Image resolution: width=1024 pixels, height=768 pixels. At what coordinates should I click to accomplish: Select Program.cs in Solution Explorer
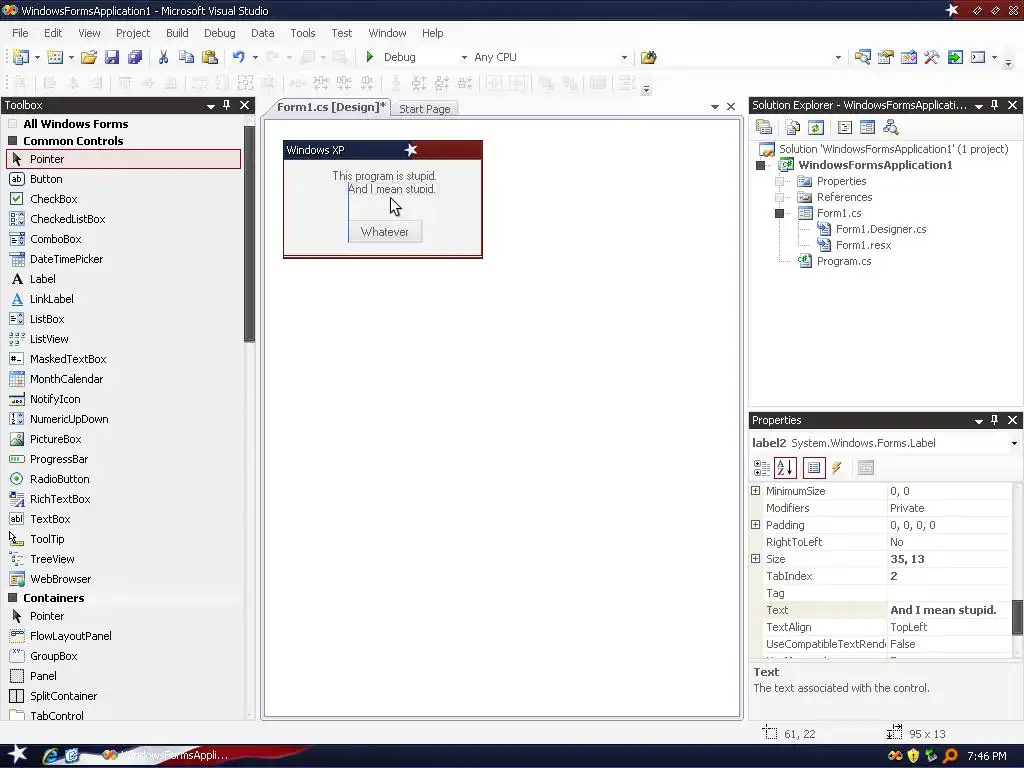(x=844, y=261)
